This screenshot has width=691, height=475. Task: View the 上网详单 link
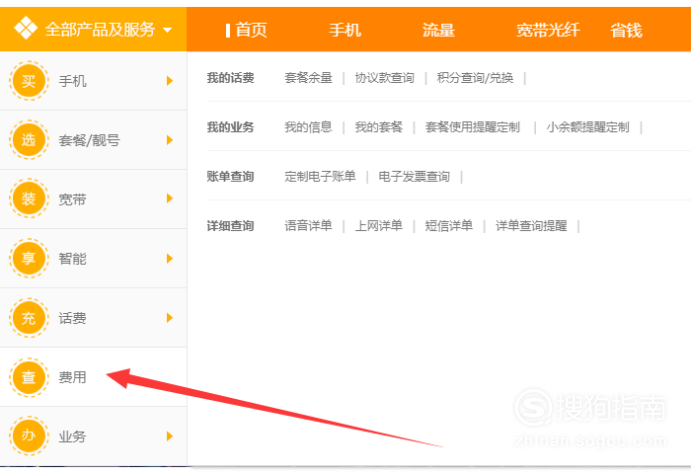[x=379, y=226]
